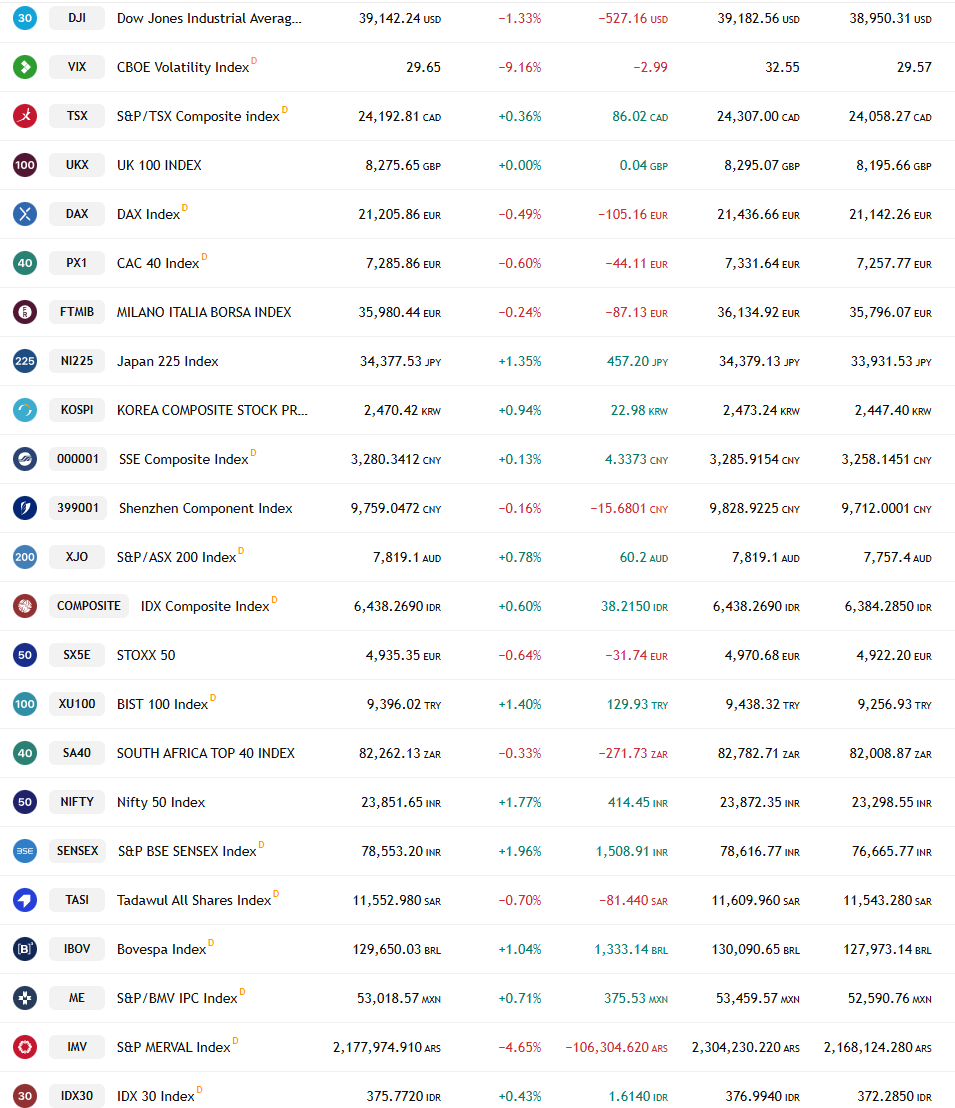Open S&P/TSX Composite index link

coord(199,116)
